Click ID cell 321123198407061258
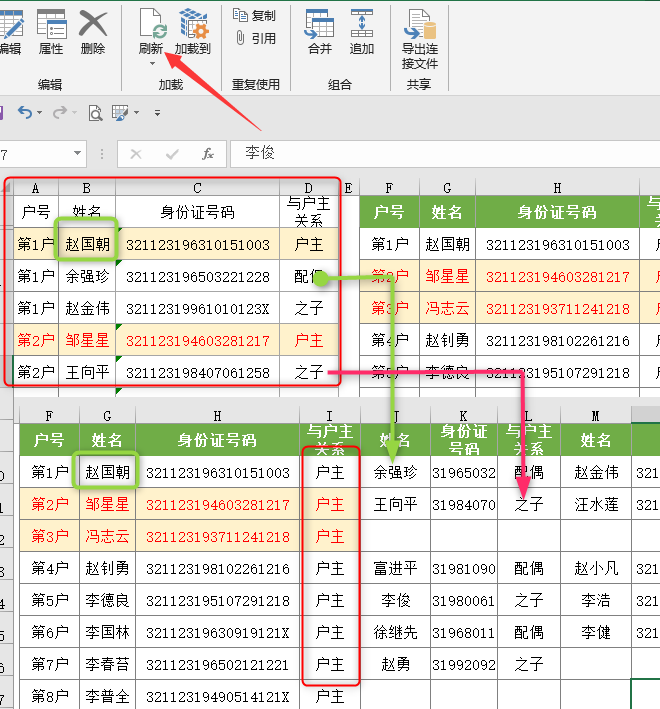The height and width of the screenshot is (709, 660). tap(198, 372)
